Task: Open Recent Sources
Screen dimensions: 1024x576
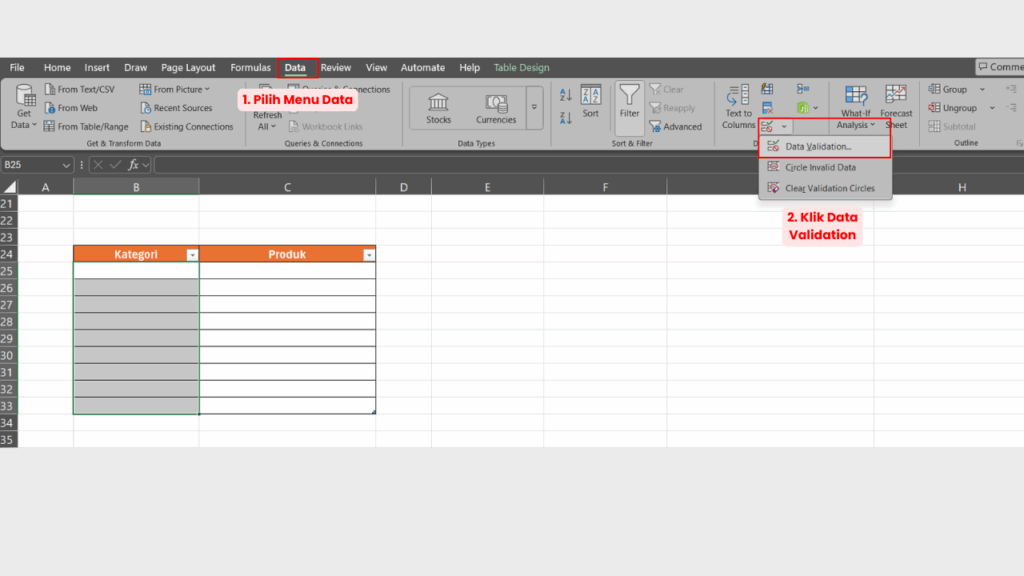Action: (x=176, y=107)
